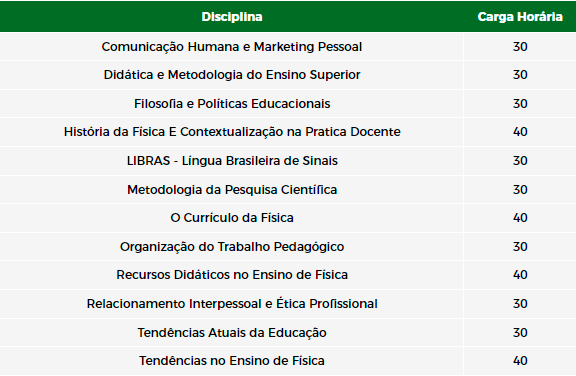576x376 pixels.
Task: Click LIBRAS - Língua Brasileira de Sinais
Action: (x=232, y=161)
